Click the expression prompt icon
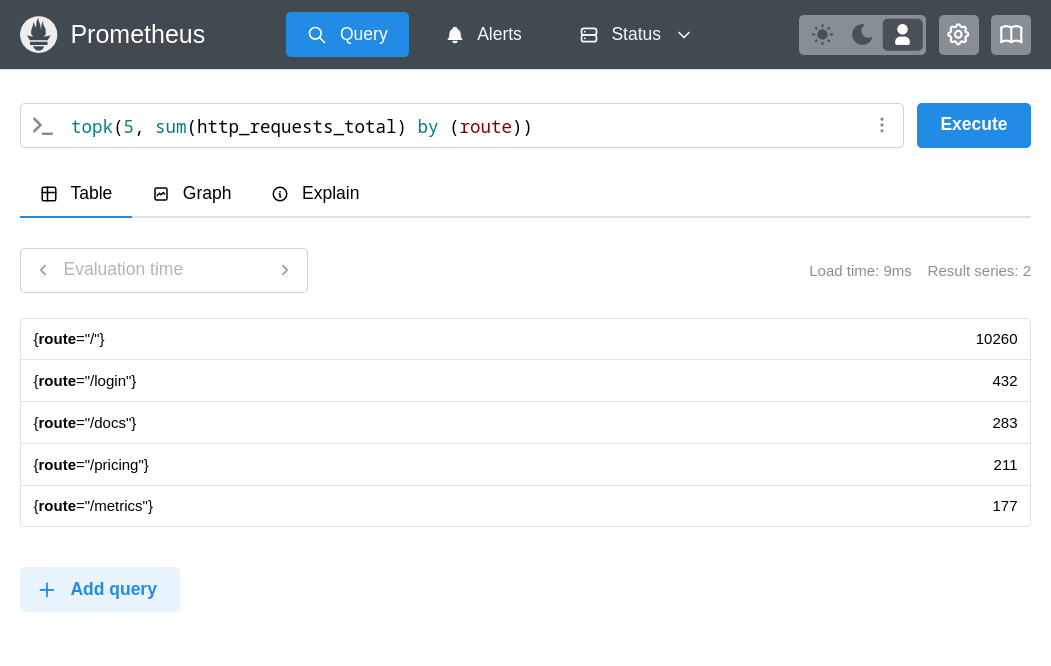This screenshot has height=666, width=1051. [43, 126]
